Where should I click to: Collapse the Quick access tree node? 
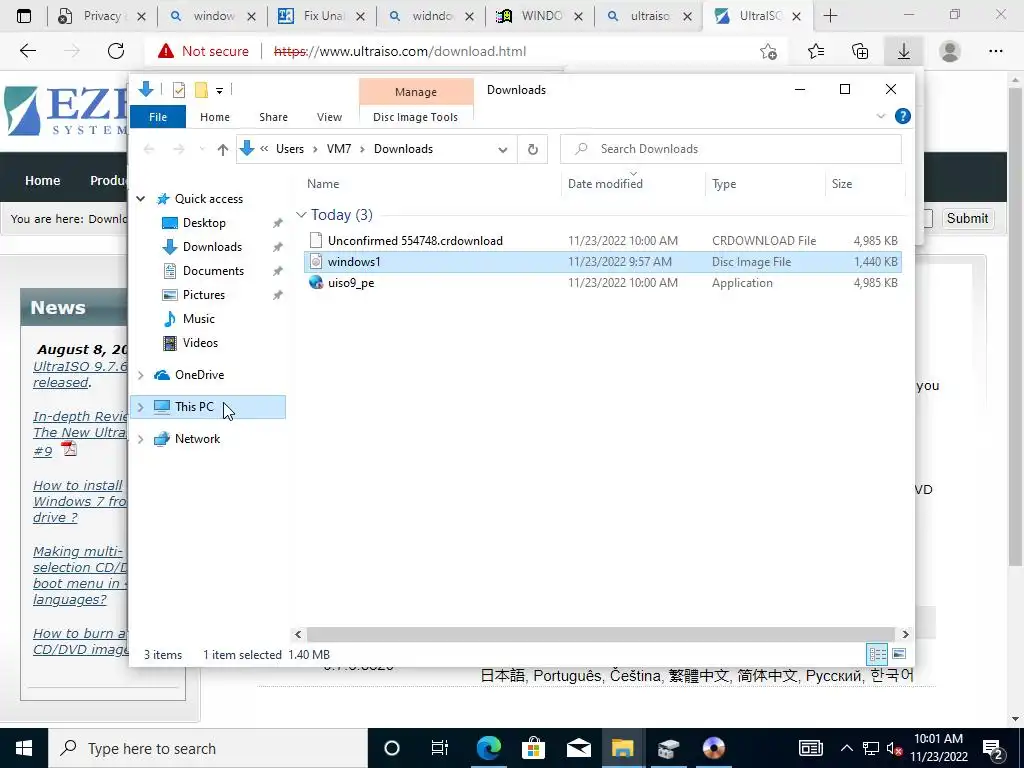[x=140, y=199]
